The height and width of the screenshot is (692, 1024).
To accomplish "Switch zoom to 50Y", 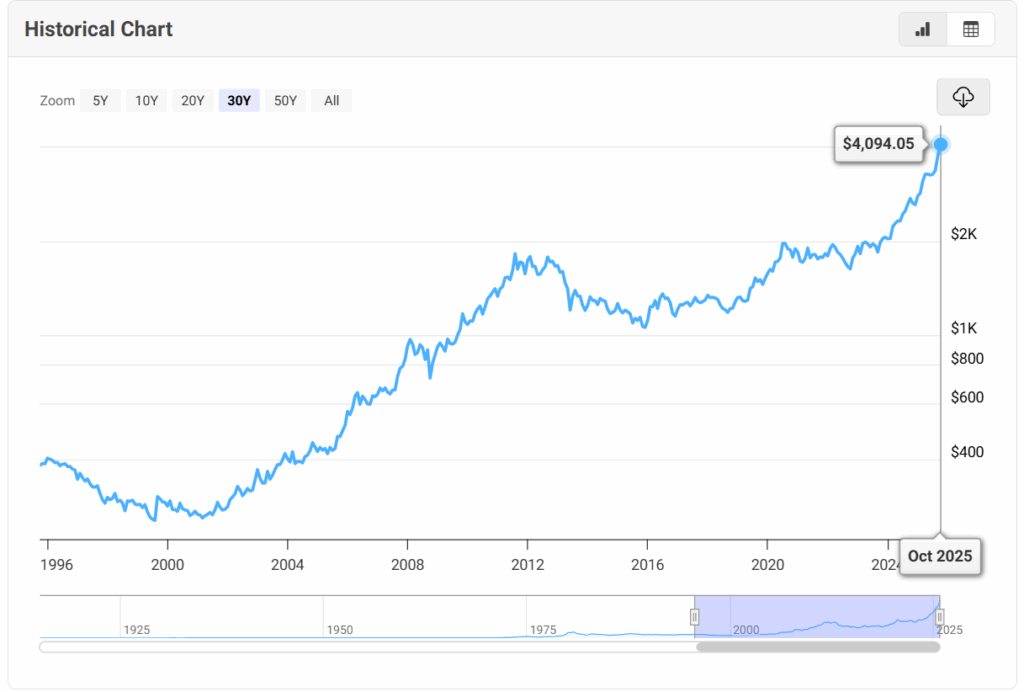I will (285, 100).
